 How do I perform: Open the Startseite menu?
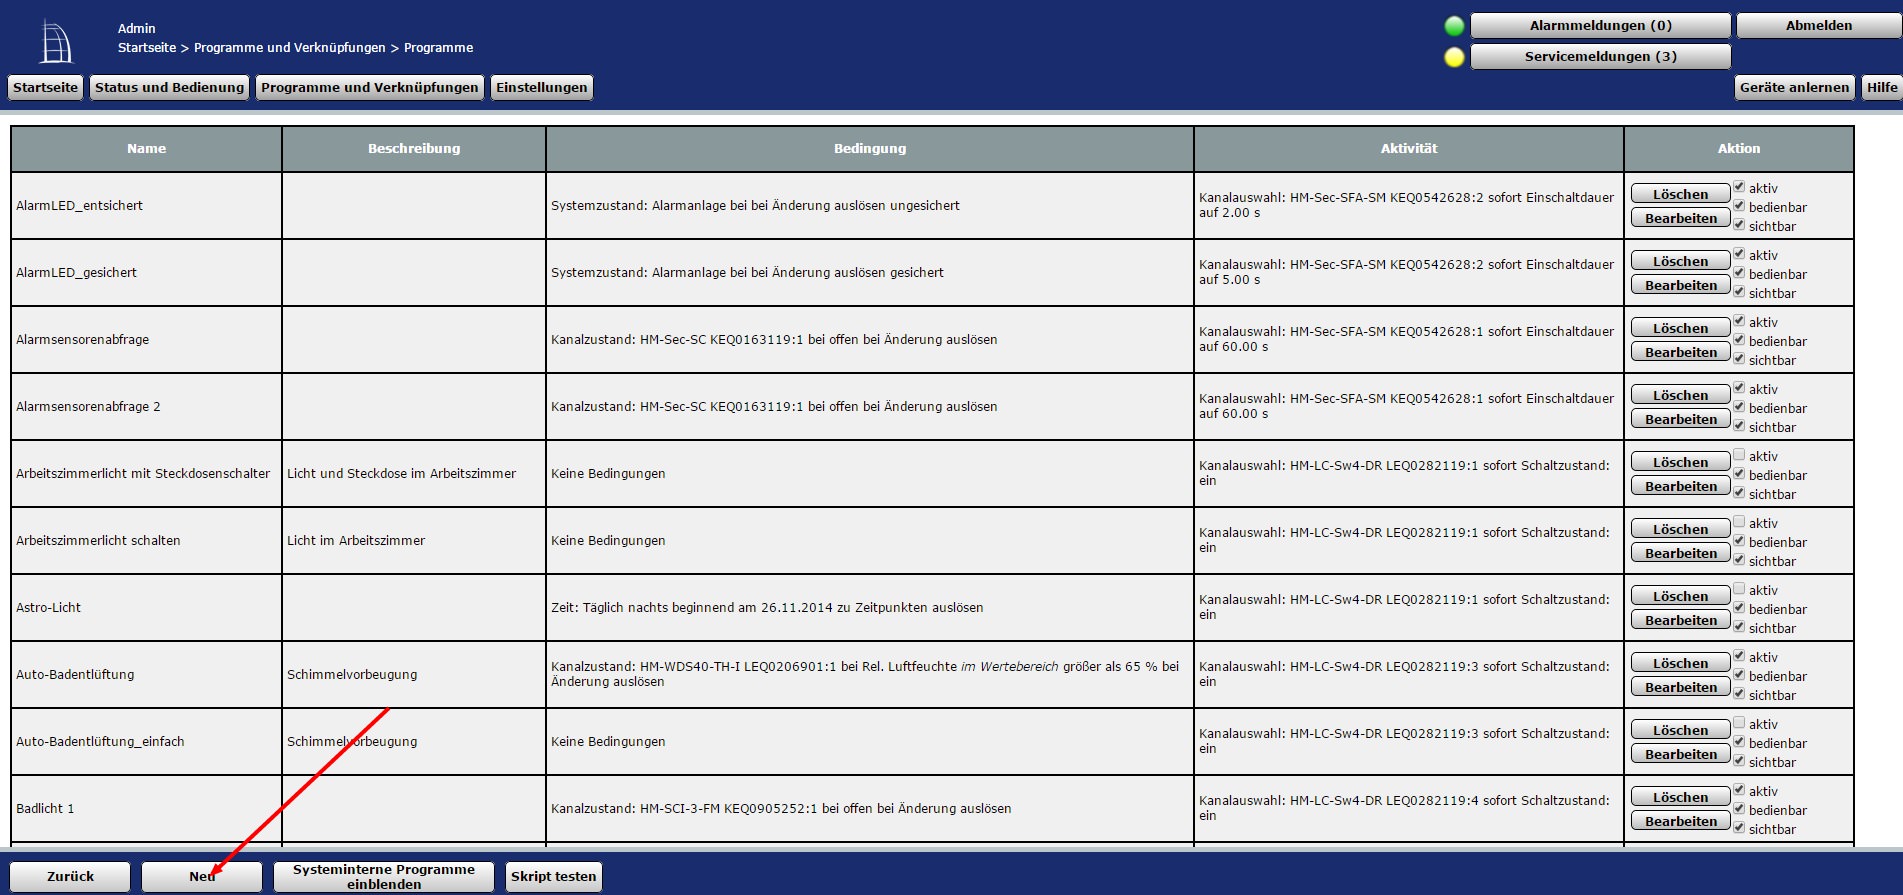pos(45,88)
